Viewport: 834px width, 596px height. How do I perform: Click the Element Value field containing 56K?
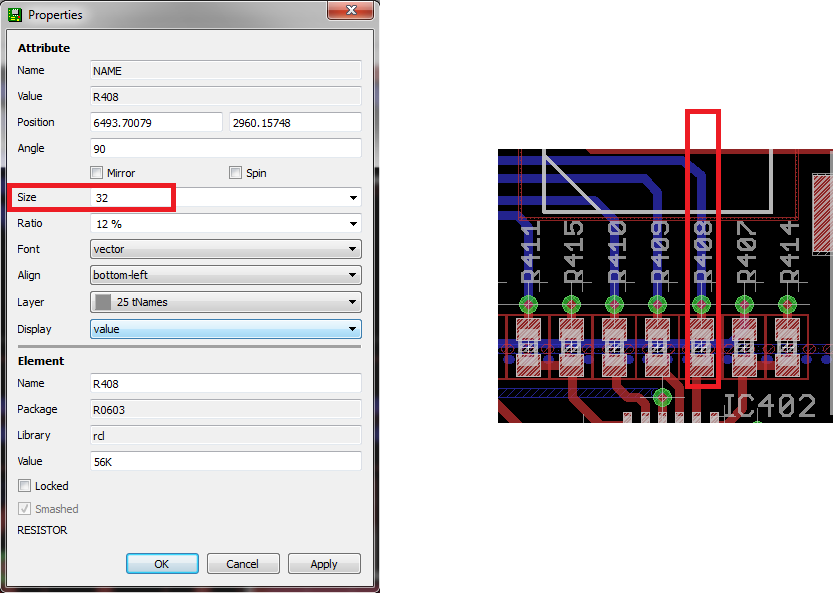click(225, 461)
